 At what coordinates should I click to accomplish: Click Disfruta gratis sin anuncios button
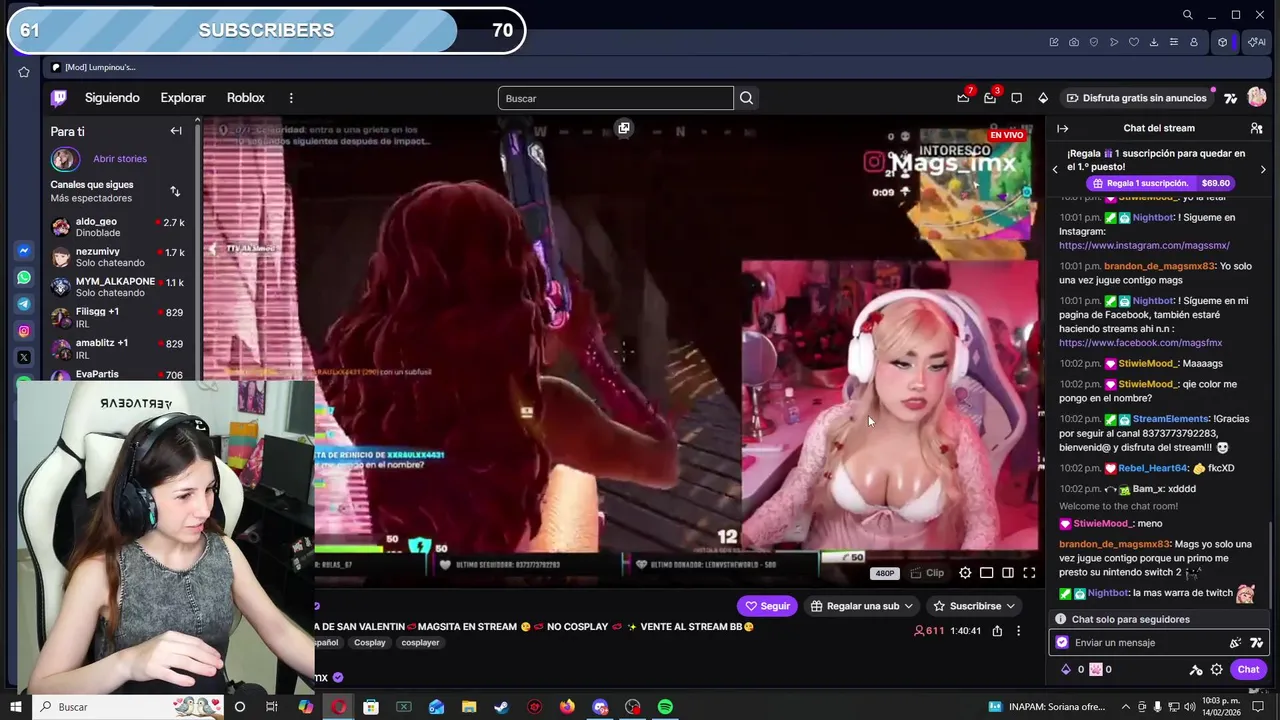pos(1136,98)
